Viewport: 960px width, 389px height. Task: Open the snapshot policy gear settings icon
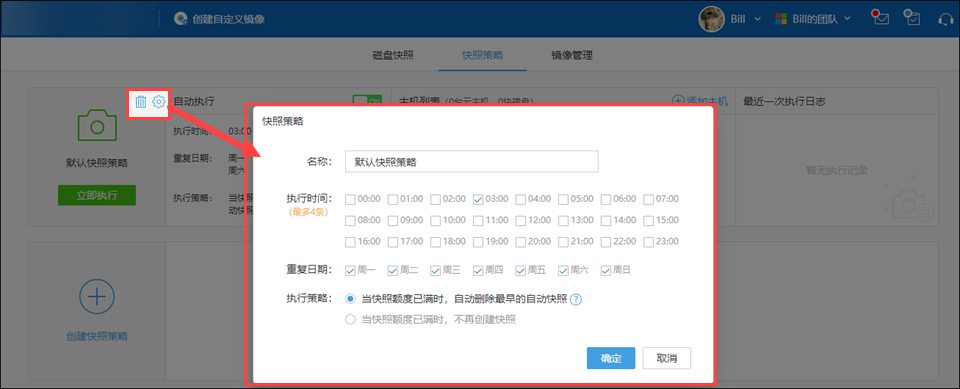tap(159, 102)
